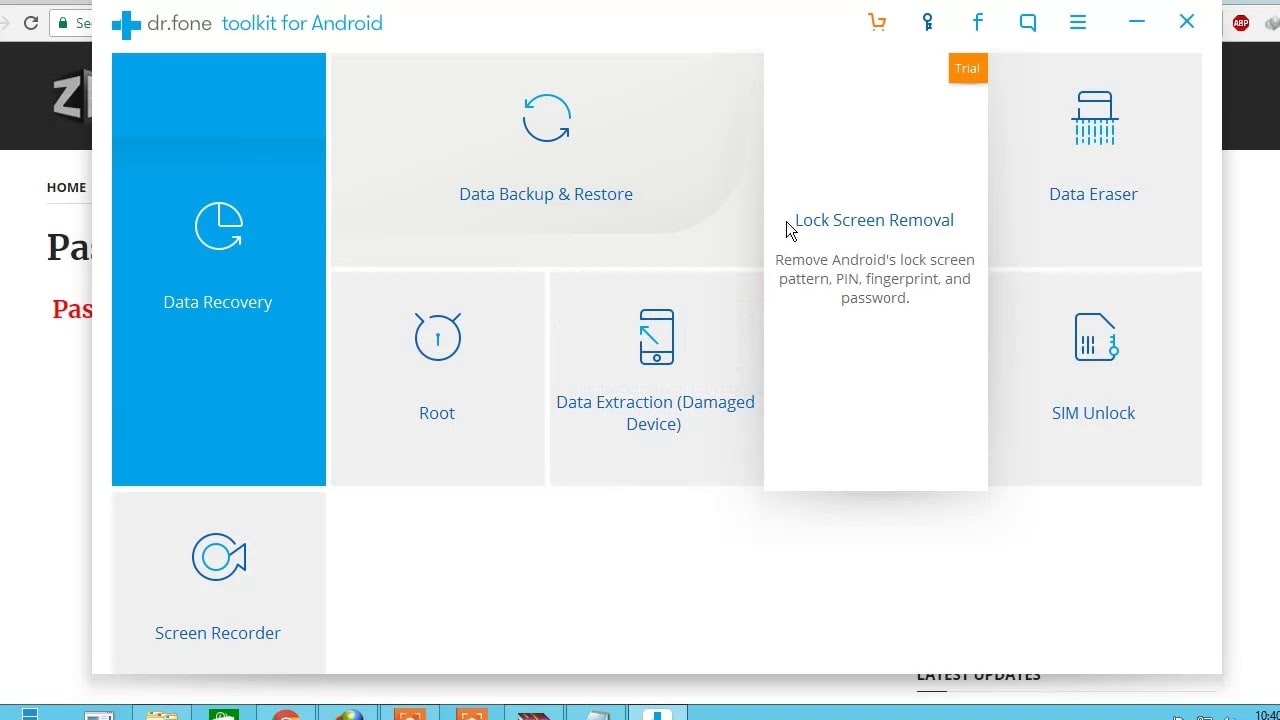Select Lock Screen Removal tile title
Image resolution: width=1280 pixels, height=720 pixels.
pos(874,220)
